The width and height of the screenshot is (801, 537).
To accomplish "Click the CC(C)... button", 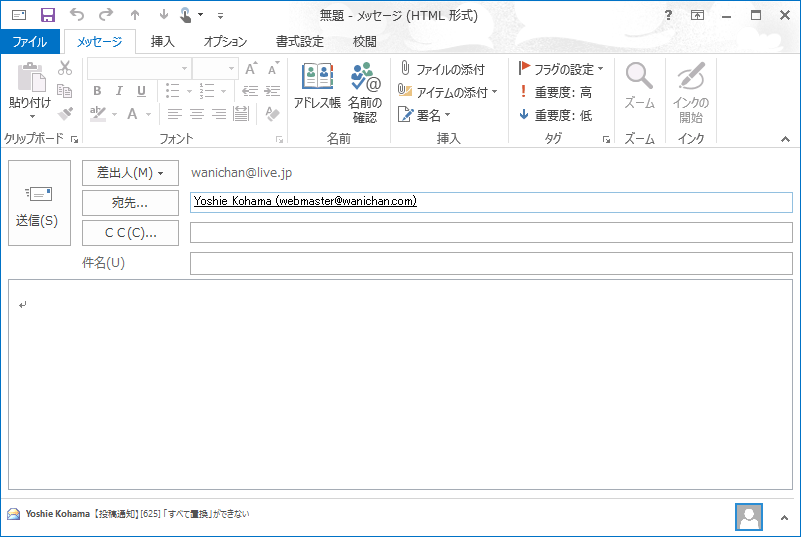I will [x=130, y=233].
